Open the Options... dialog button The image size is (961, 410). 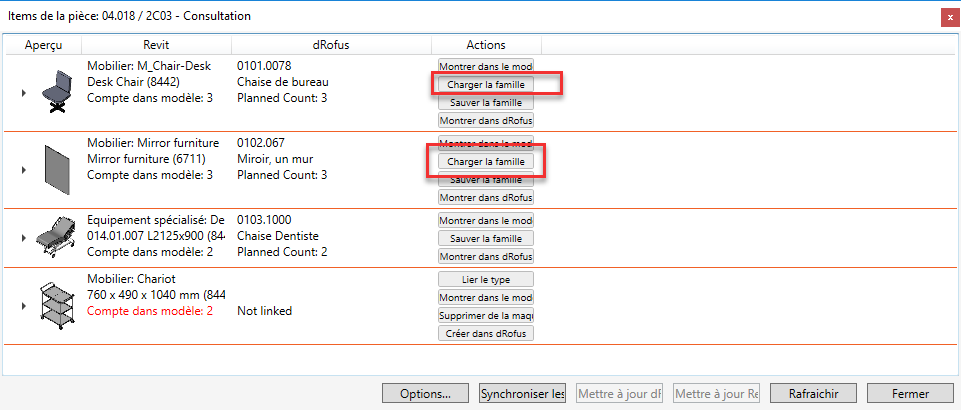(426, 393)
